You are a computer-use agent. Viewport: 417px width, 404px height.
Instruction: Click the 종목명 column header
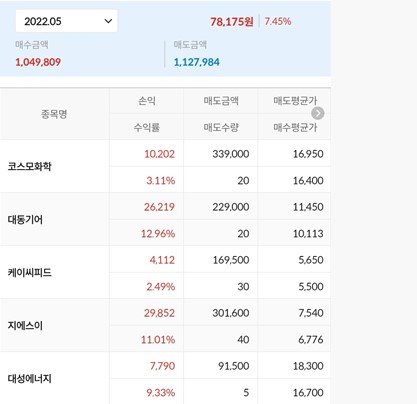(x=54, y=114)
